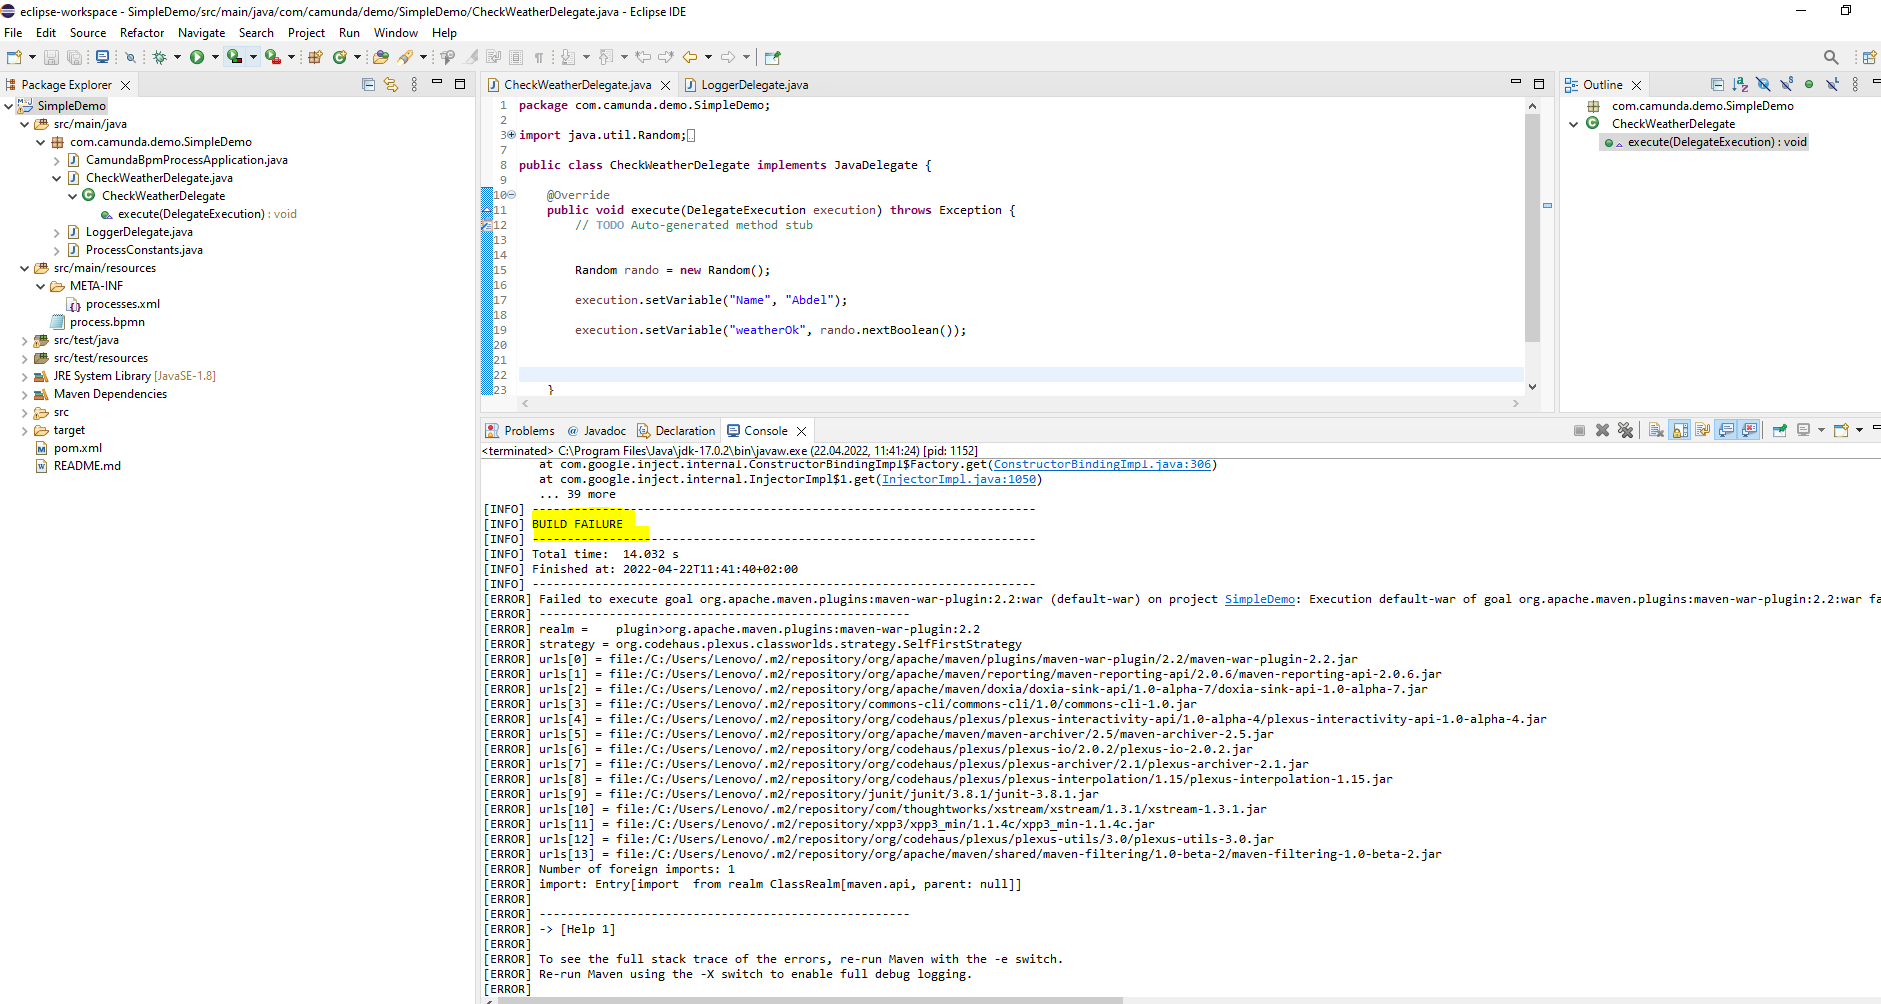
Task: Open the Project menu
Action: pos(306,33)
